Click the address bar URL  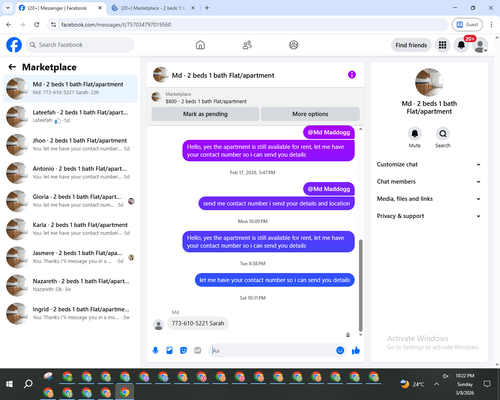point(116,25)
